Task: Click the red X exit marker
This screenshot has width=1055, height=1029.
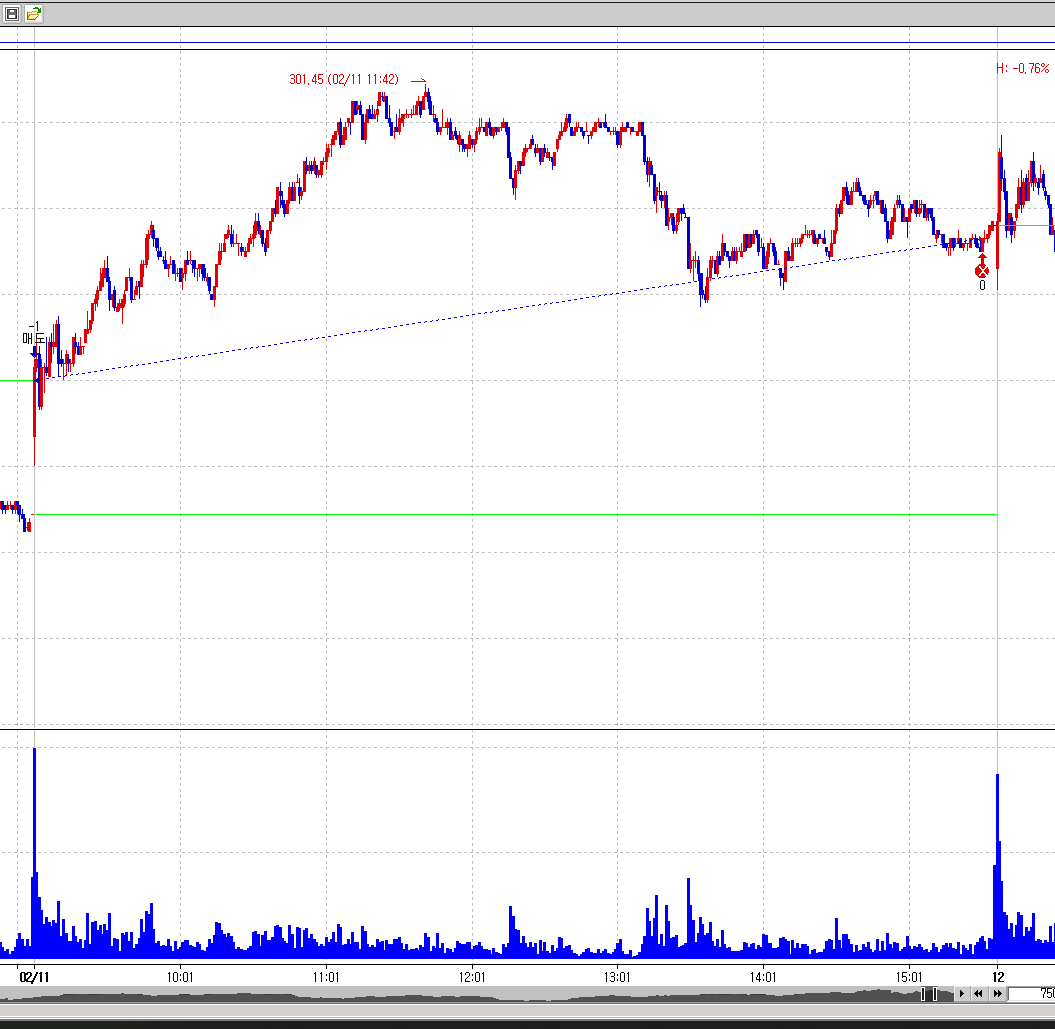Action: point(982,271)
